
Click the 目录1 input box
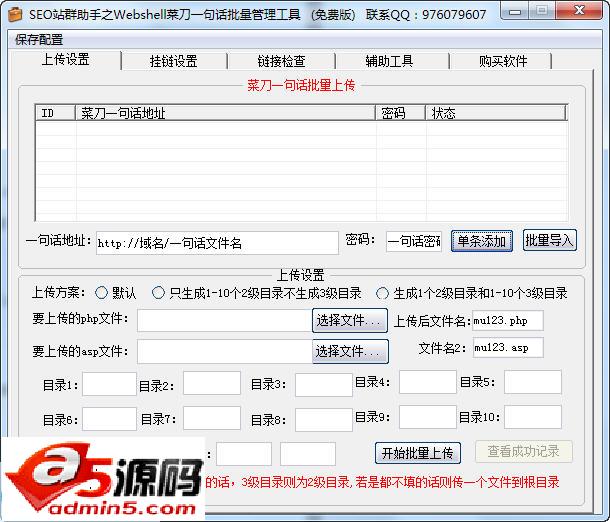109,384
